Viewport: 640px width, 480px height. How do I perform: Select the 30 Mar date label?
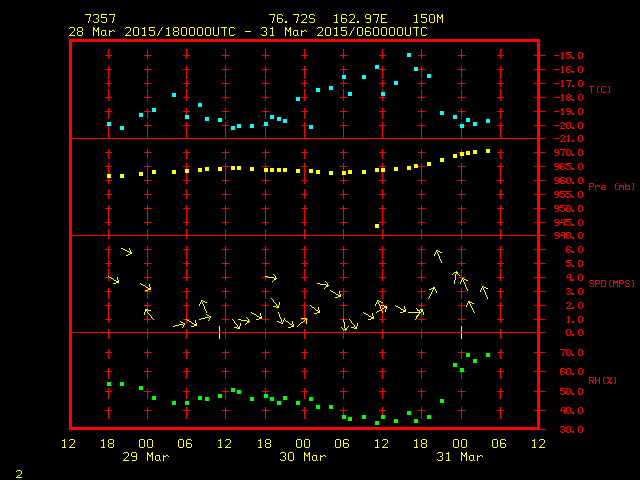[x=302, y=457]
